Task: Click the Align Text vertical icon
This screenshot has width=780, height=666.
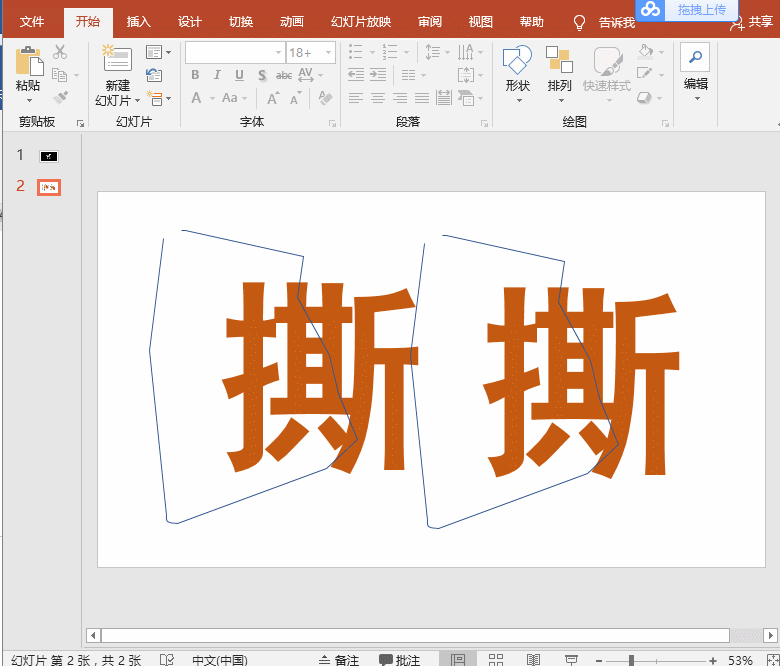Action: (x=466, y=75)
